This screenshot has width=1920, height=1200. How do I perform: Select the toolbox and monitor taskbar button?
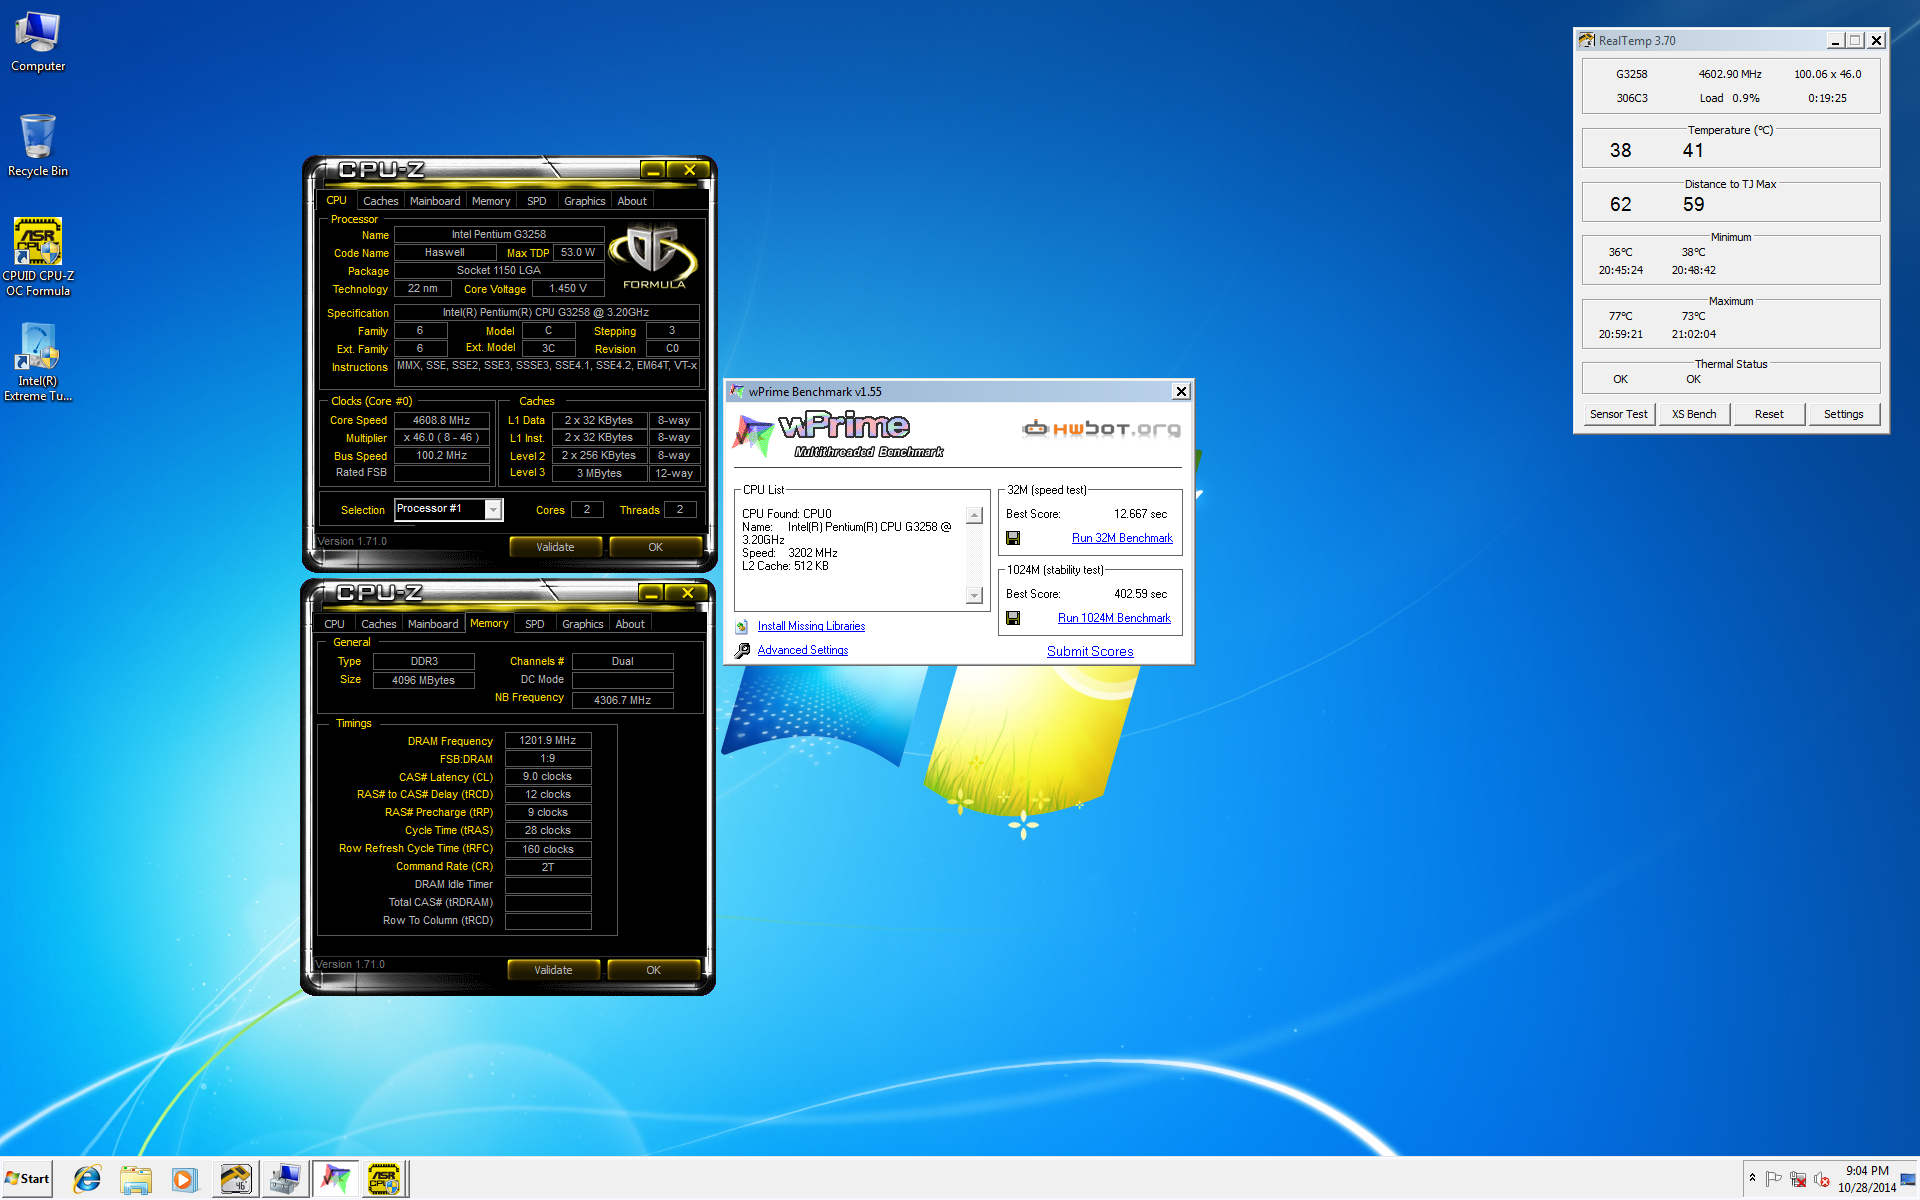point(285,1179)
